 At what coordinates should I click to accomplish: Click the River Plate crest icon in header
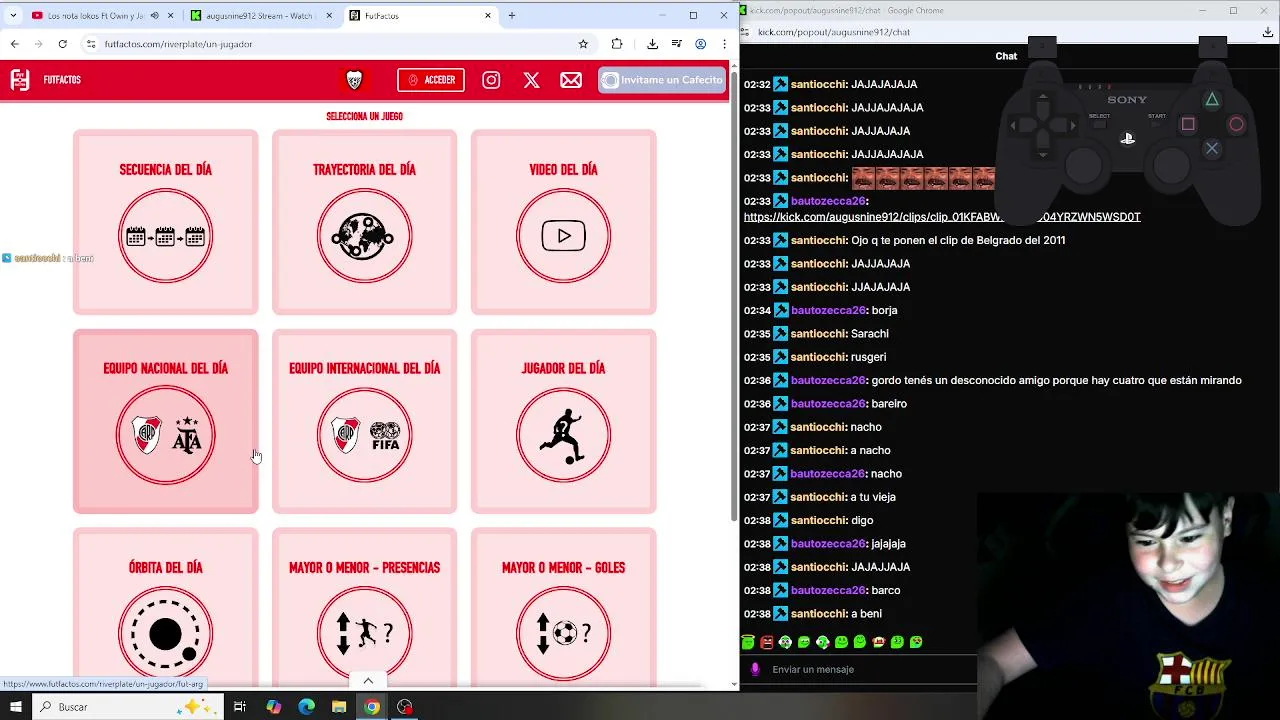[x=354, y=80]
